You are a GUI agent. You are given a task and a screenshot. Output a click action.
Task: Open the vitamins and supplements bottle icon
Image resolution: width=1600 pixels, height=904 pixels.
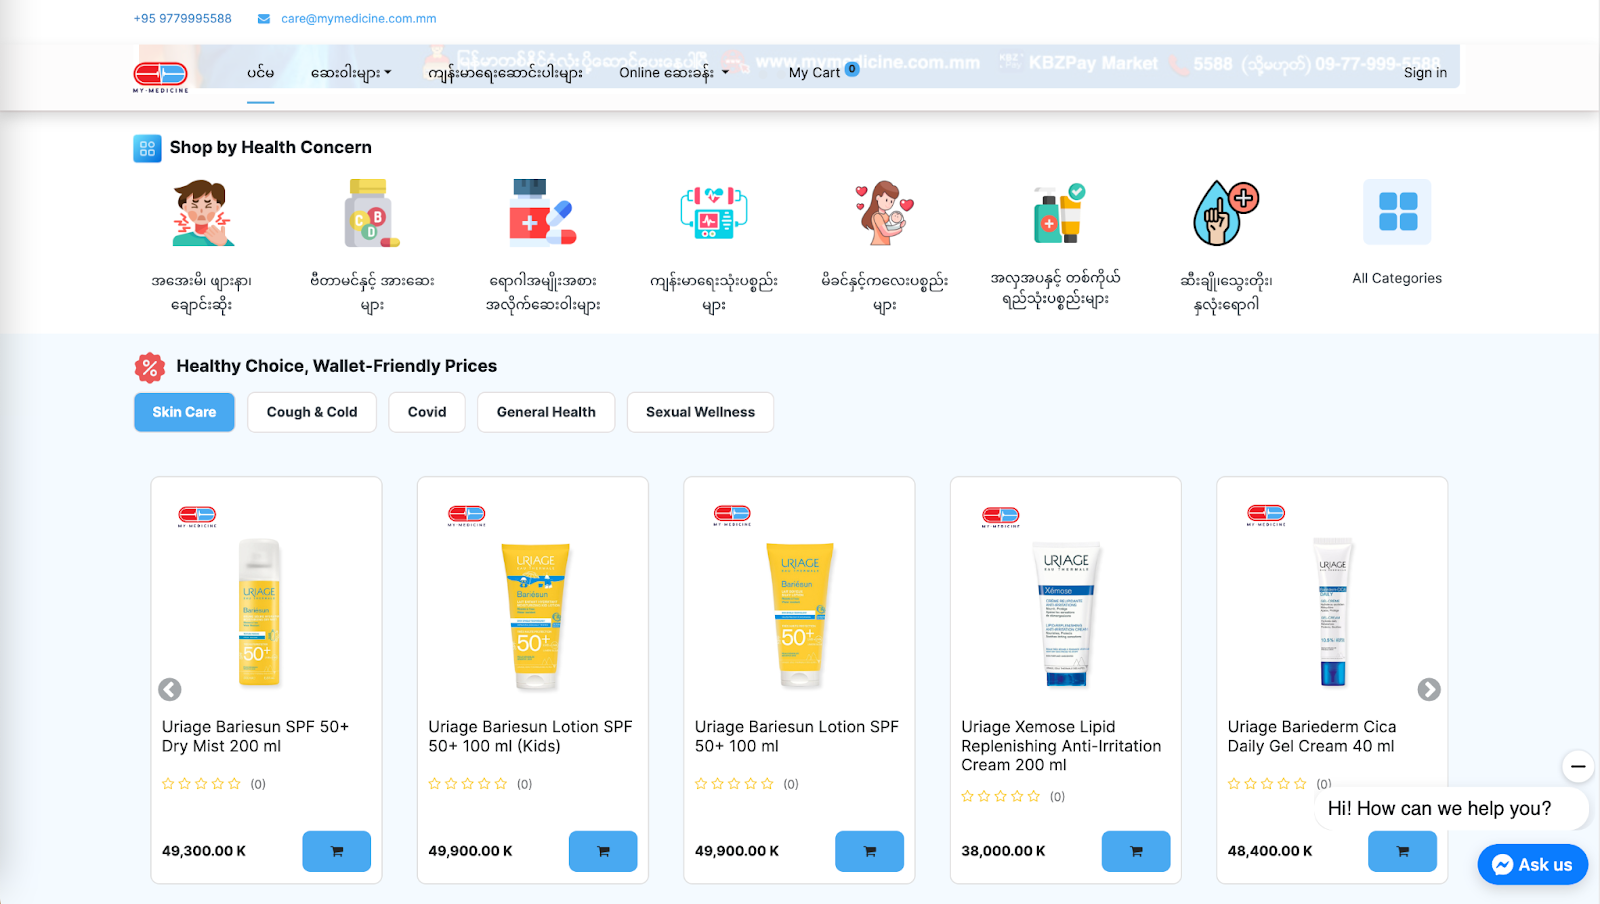(372, 213)
